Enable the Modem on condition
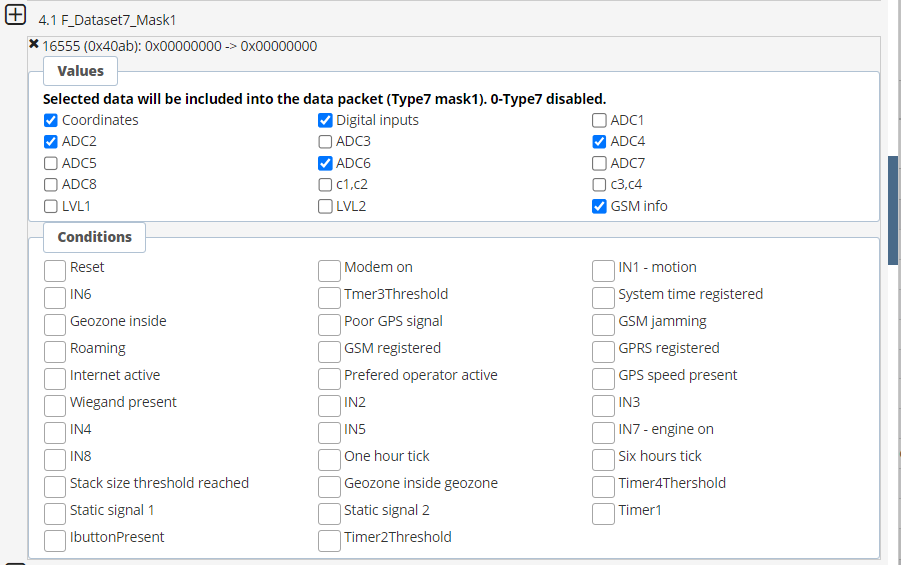The image size is (901, 565). (x=329, y=270)
